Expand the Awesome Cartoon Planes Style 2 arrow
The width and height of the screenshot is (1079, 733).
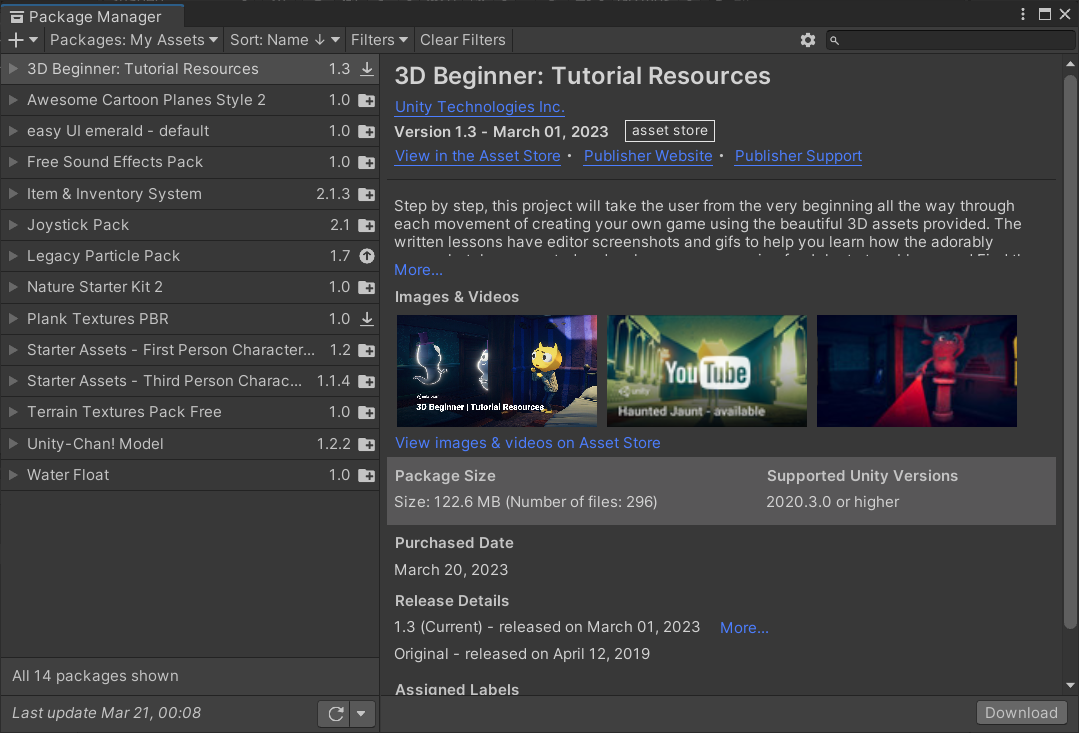(x=13, y=100)
